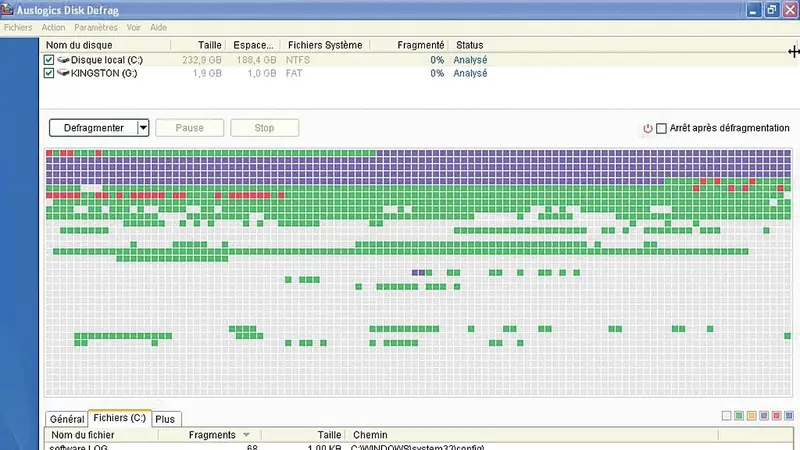This screenshot has width=800, height=450.
Task: Click the Disque local (C:) drive icon
Action: point(63,60)
